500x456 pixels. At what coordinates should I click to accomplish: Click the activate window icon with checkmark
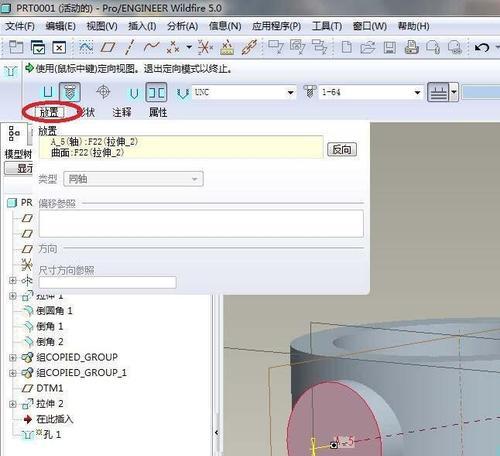(38, 47)
